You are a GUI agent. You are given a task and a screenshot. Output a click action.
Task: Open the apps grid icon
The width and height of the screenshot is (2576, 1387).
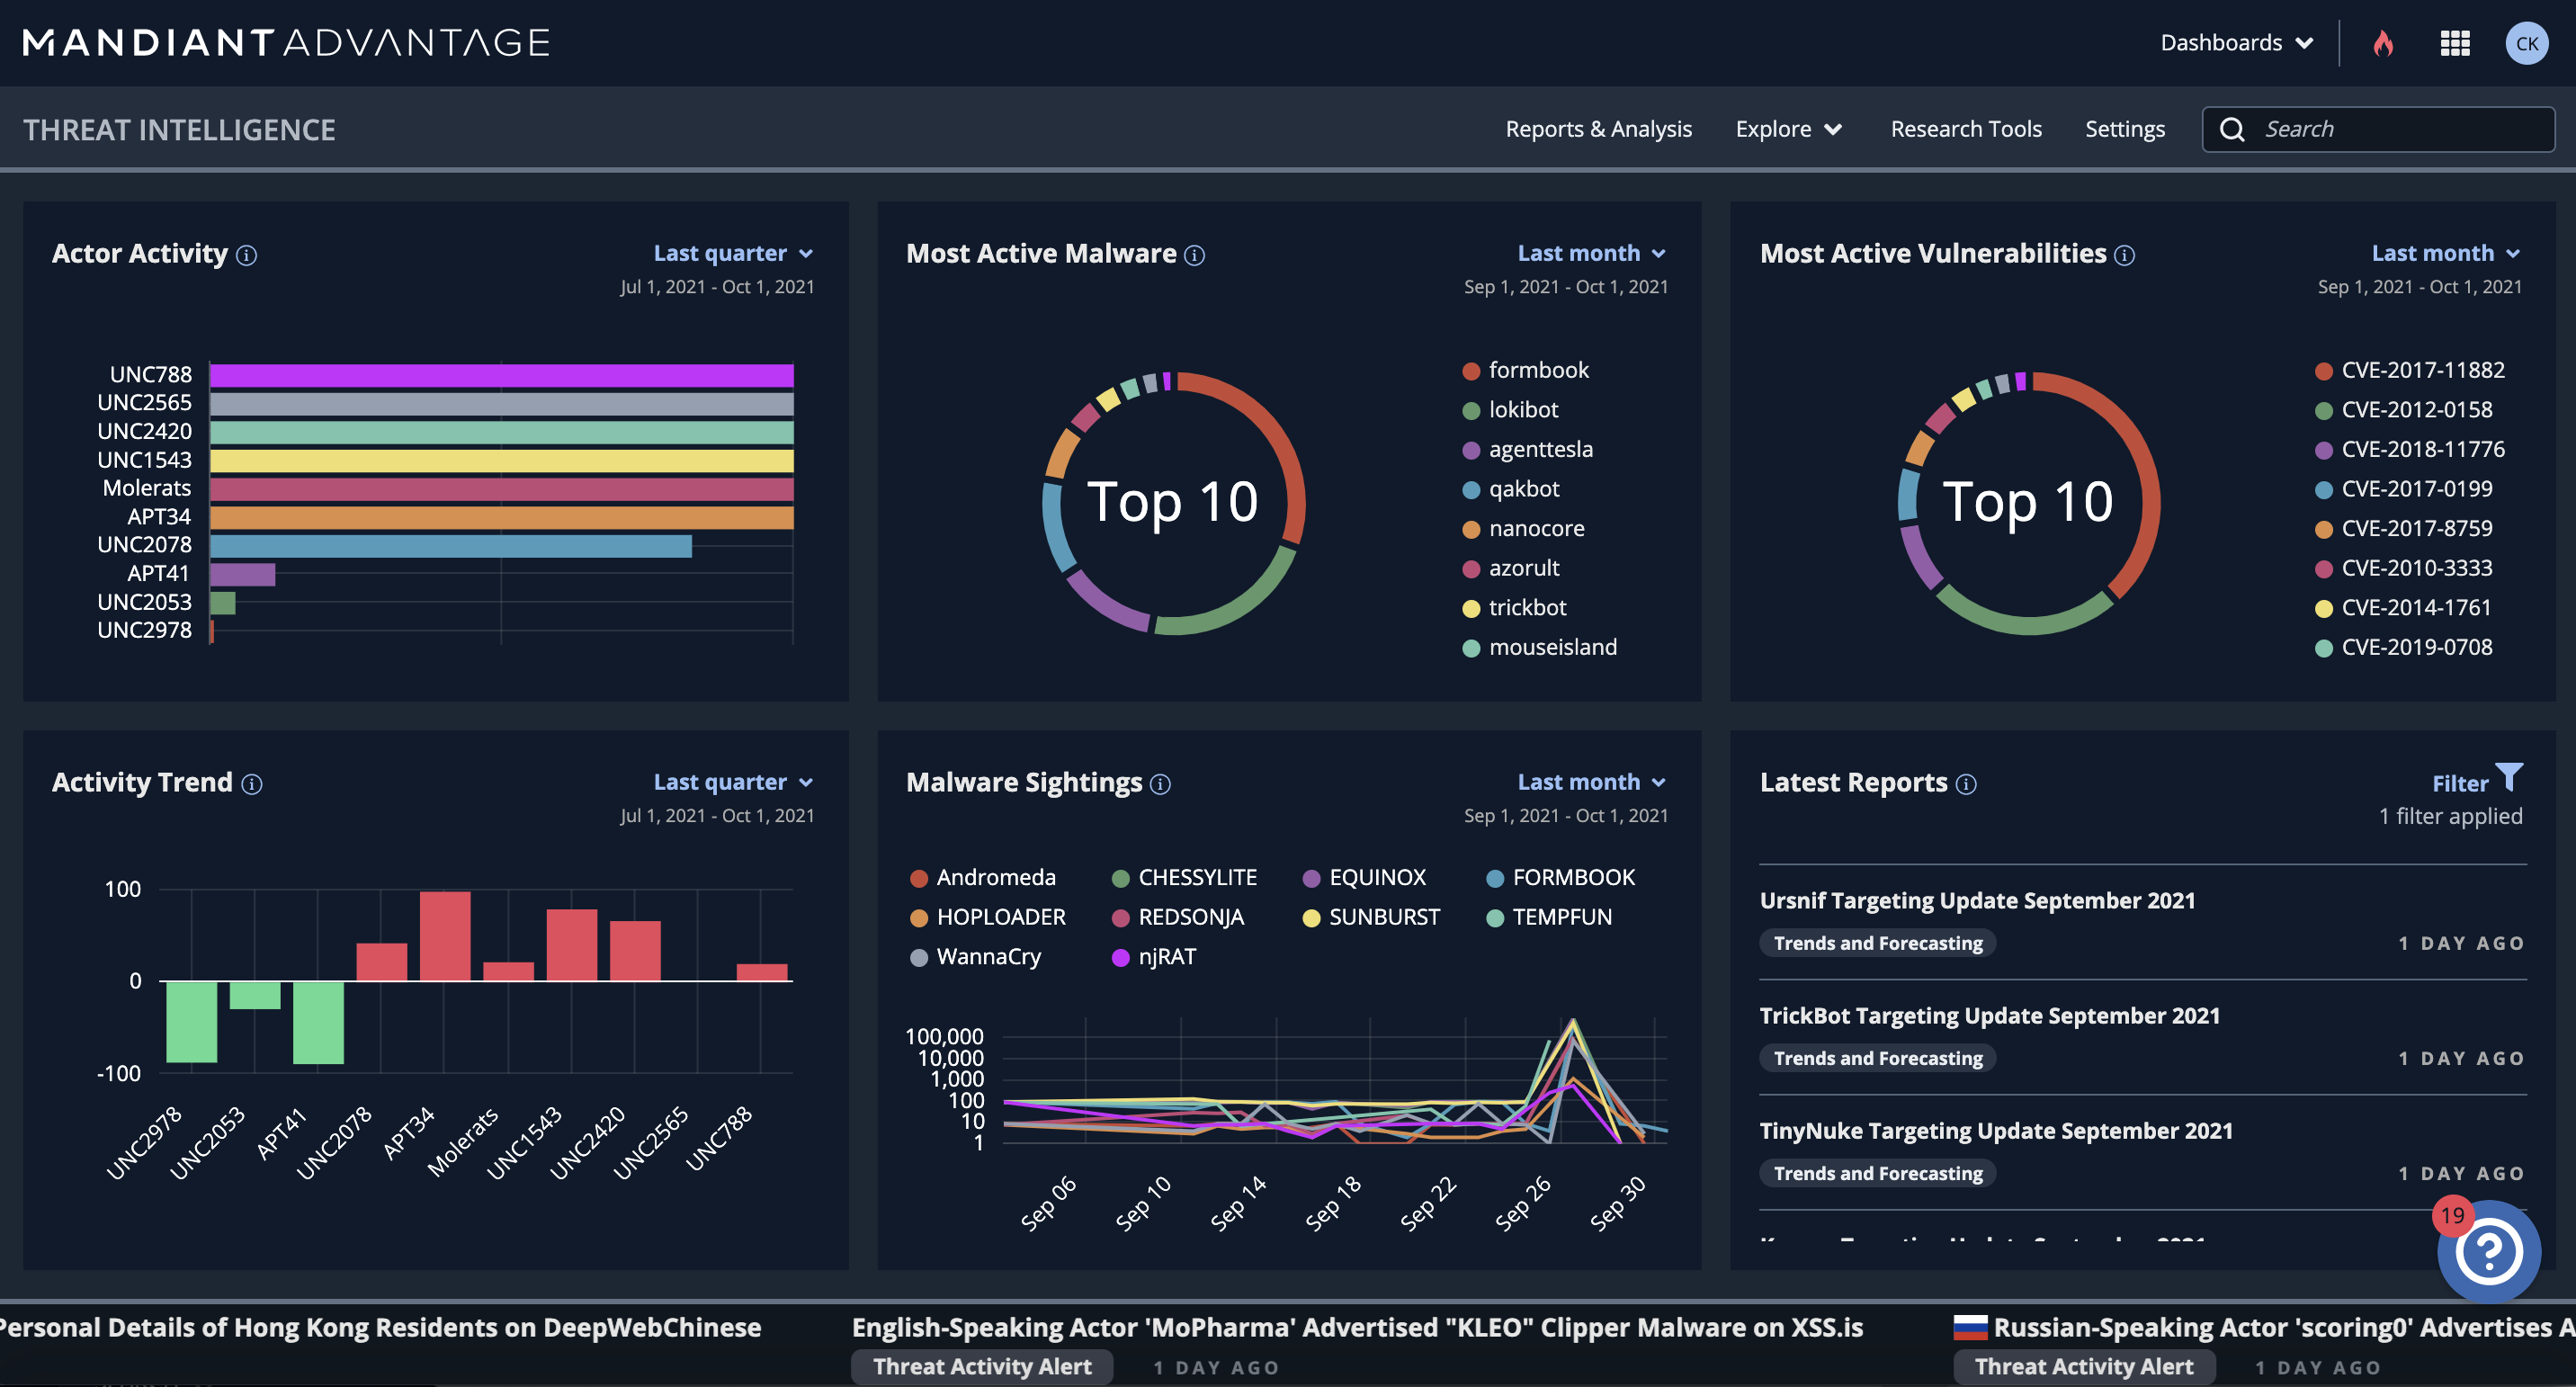[x=2455, y=43]
